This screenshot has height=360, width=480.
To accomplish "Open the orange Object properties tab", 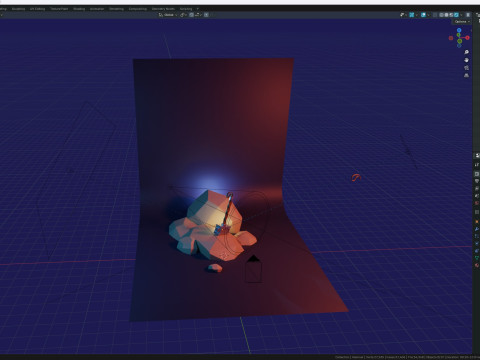I will pyautogui.click(x=477, y=222).
